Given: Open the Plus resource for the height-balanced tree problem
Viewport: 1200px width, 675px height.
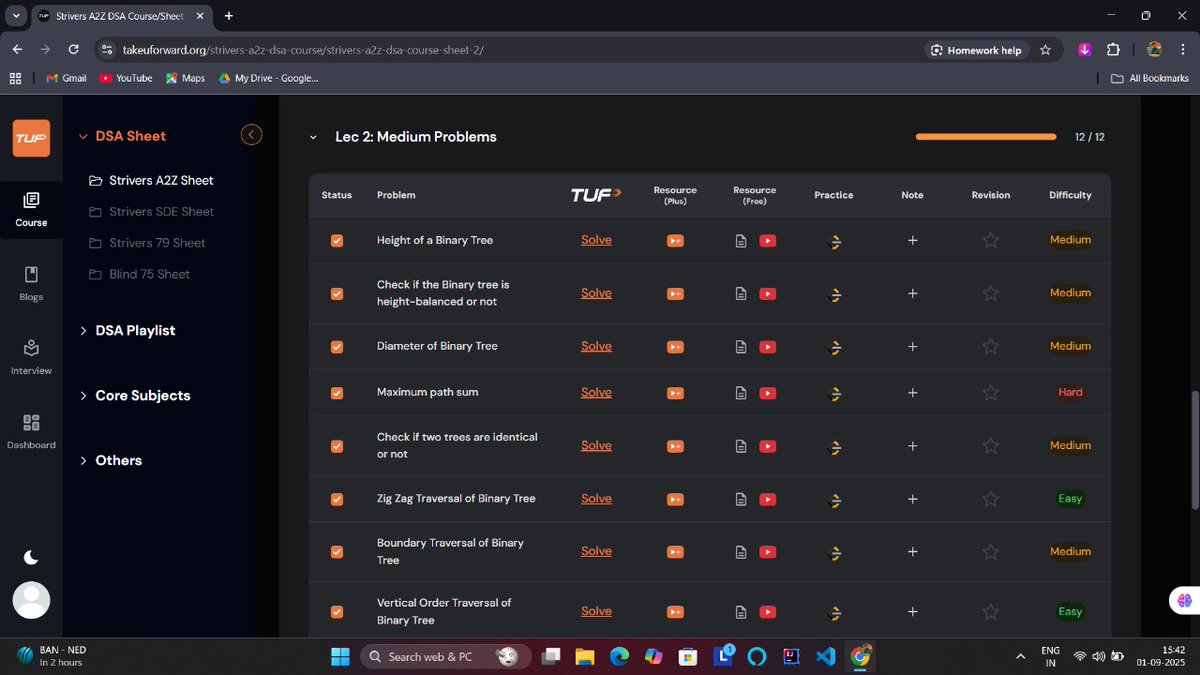Looking at the screenshot, I should coord(675,293).
